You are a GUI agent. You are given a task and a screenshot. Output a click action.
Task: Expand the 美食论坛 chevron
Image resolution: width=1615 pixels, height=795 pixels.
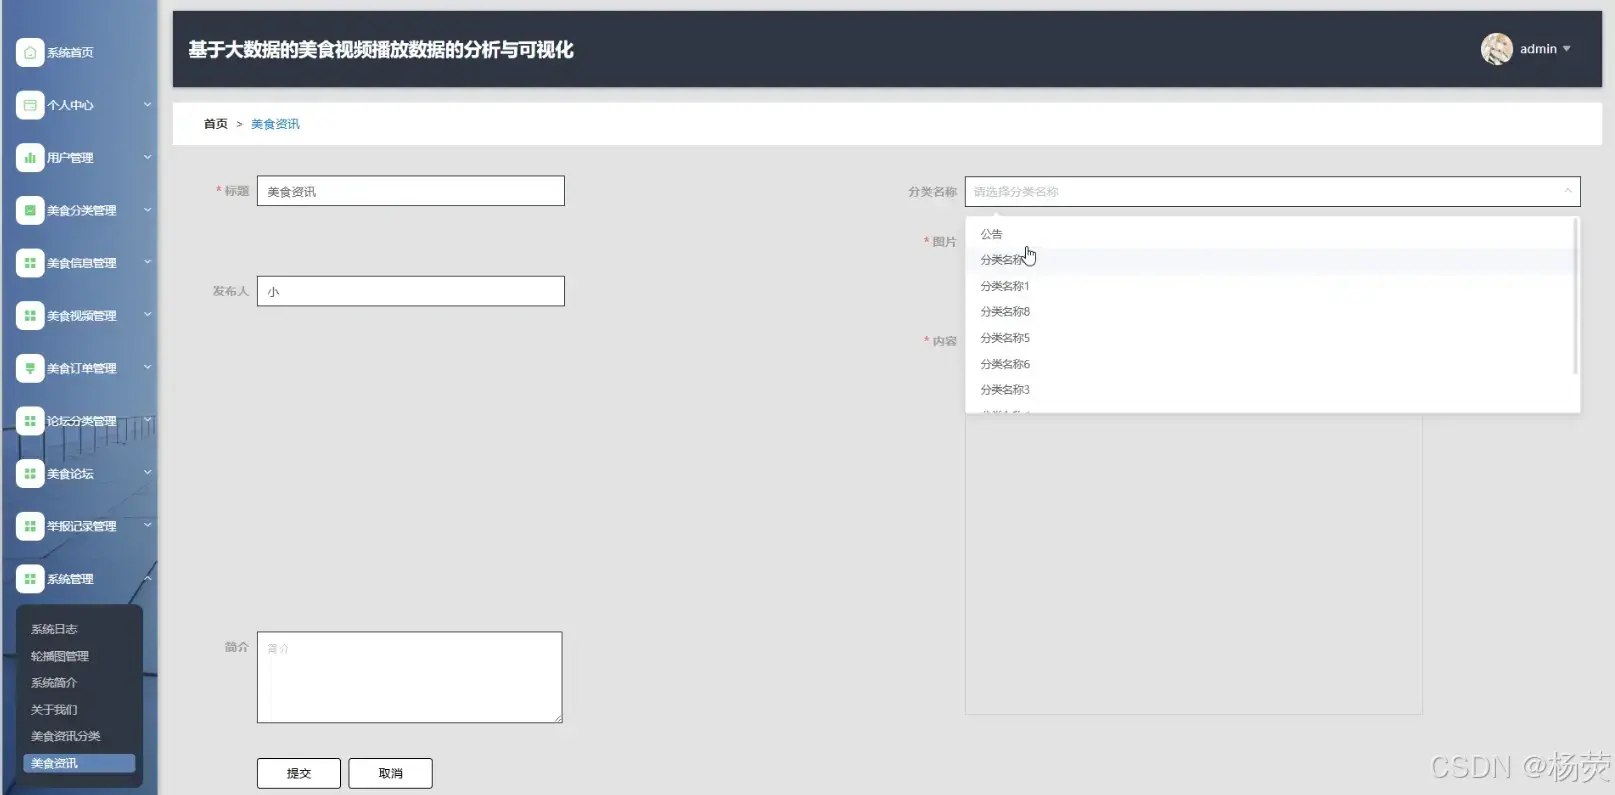[x=147, y=473]
